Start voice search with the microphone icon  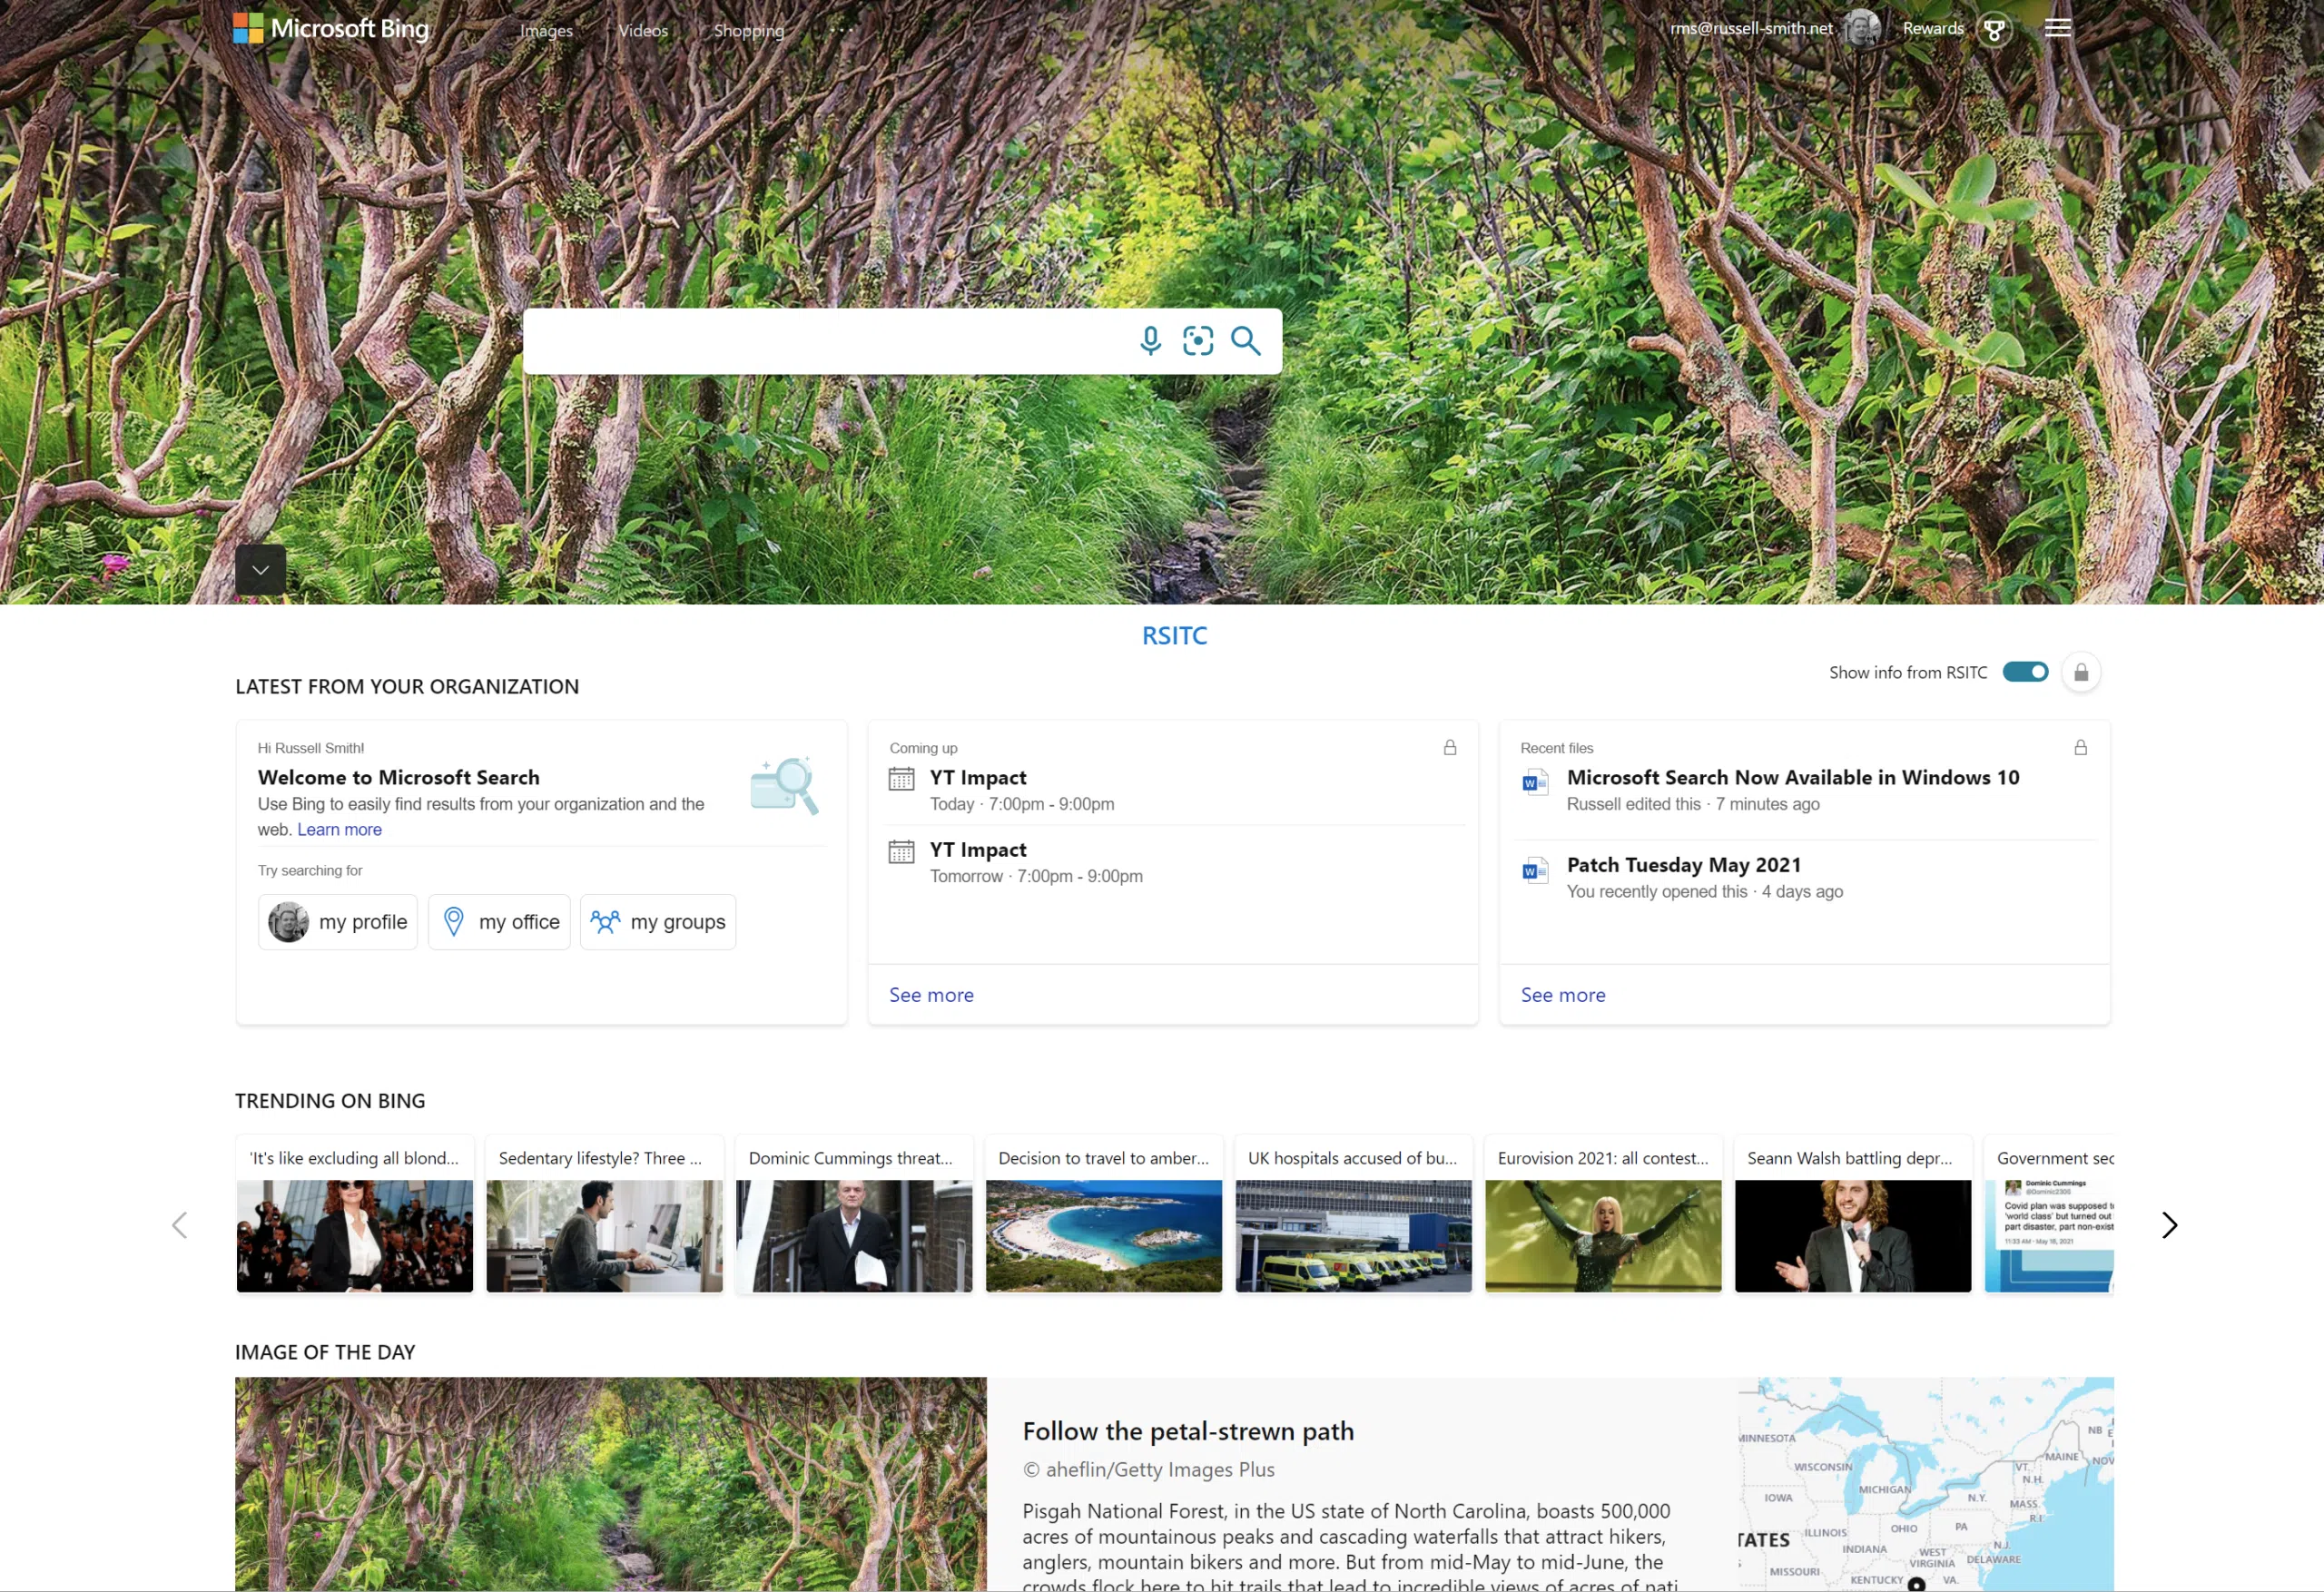tap(1150, 341)
